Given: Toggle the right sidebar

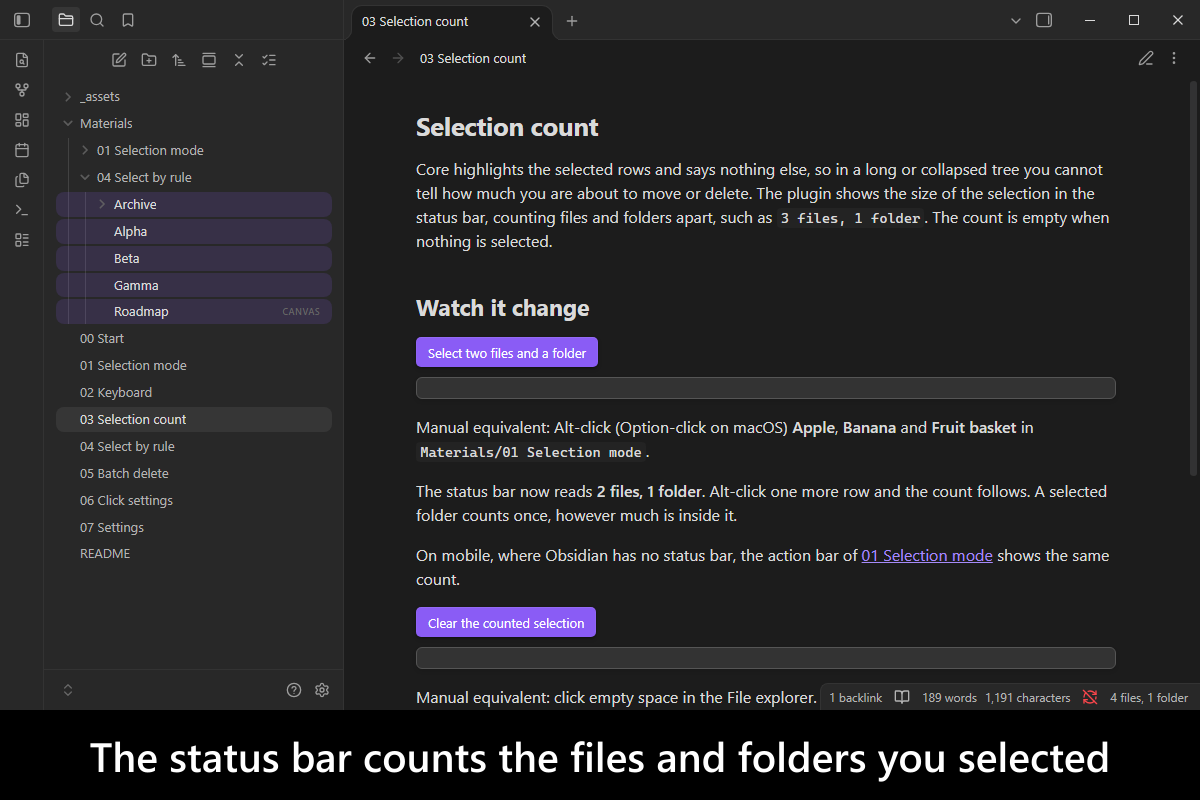Looking at the screenshot, I should [x=1044, y=20].
